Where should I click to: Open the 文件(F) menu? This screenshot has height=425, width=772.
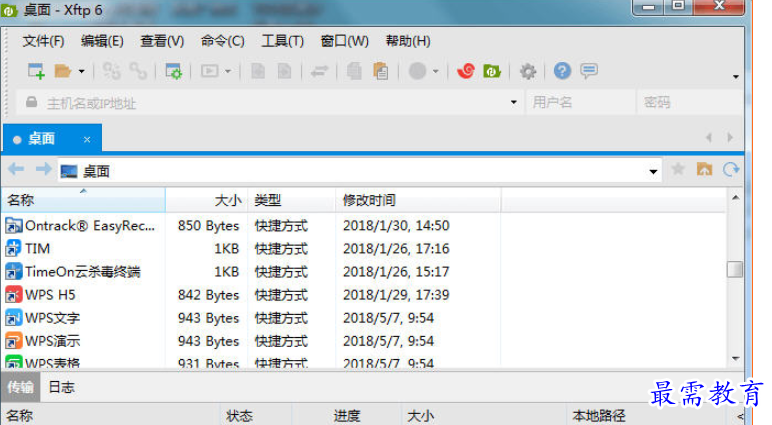point(43,41)
